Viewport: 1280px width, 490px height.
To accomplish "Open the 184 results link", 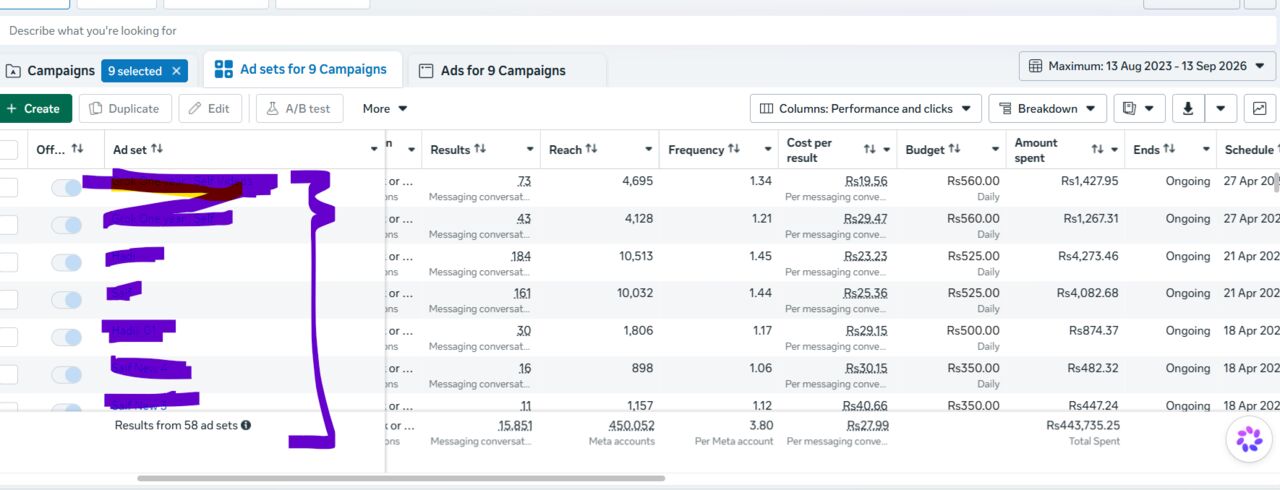I will tap(521, 256).
